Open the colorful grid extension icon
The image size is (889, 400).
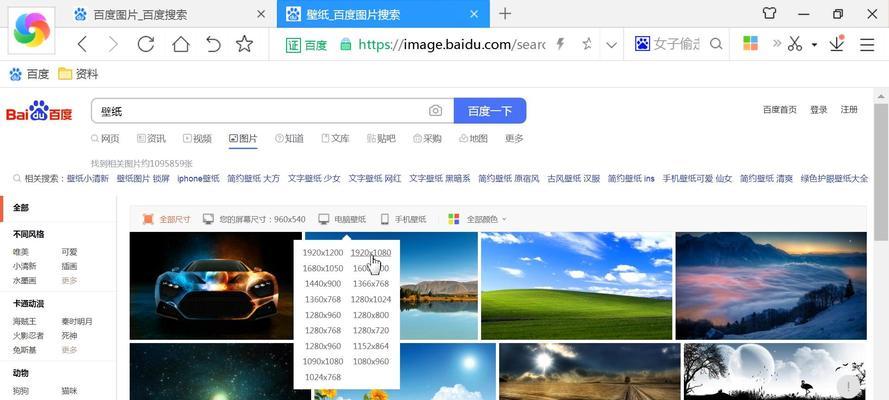[751, 44]
